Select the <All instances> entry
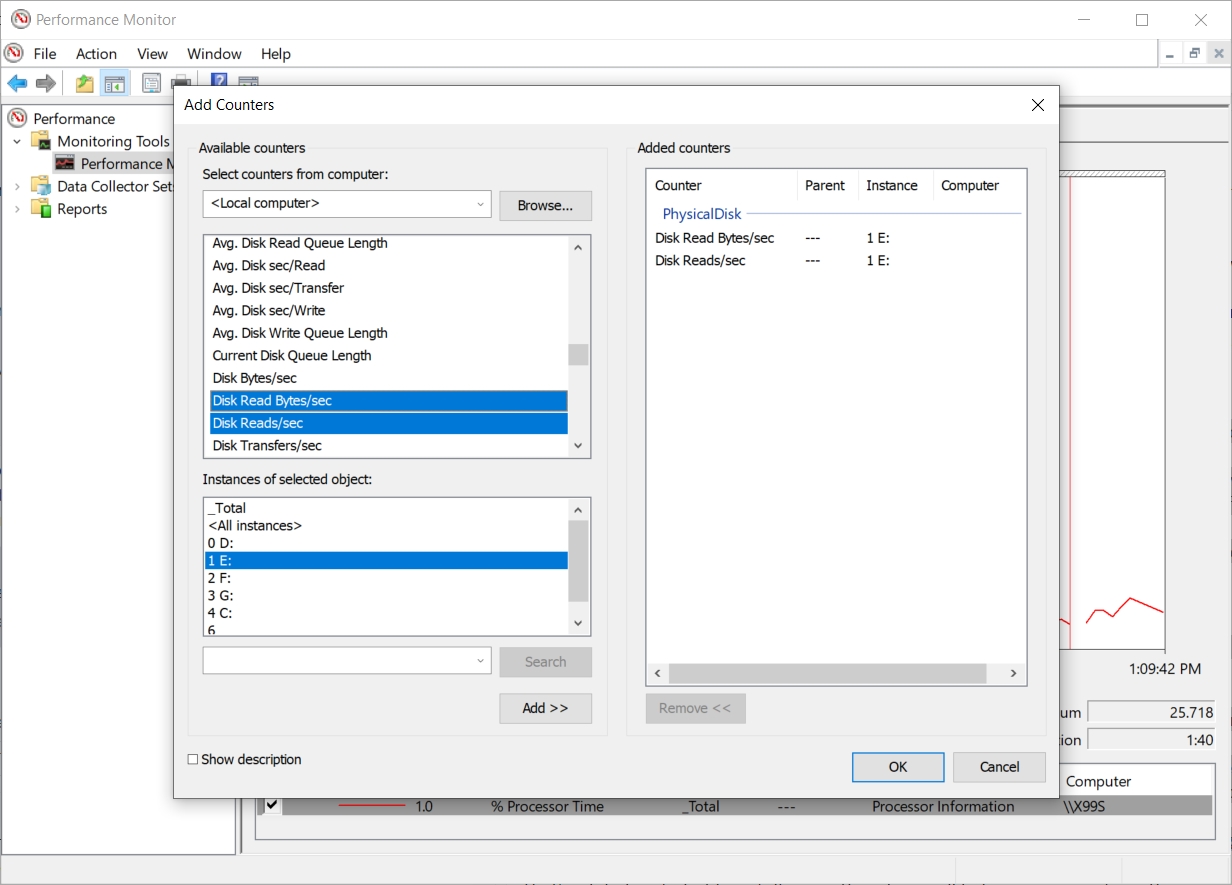The height and width of the screenshot is (885, 1232). pyautogui.click(x=386, y=525)
